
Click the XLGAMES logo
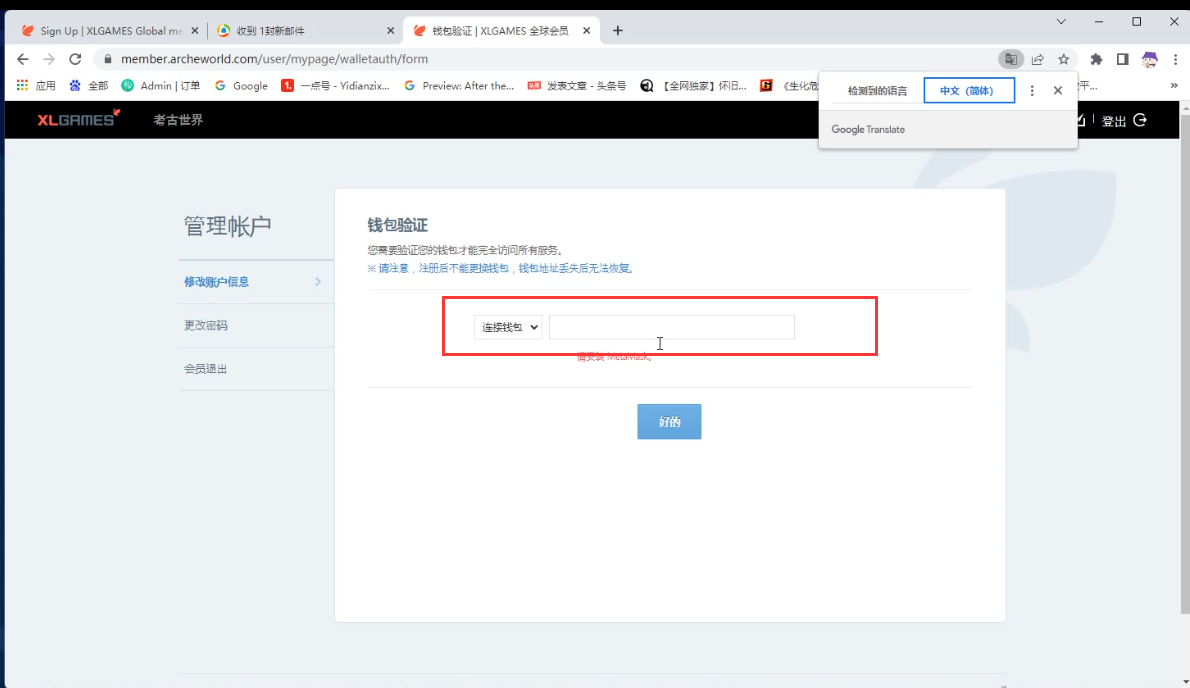point(78,119)
